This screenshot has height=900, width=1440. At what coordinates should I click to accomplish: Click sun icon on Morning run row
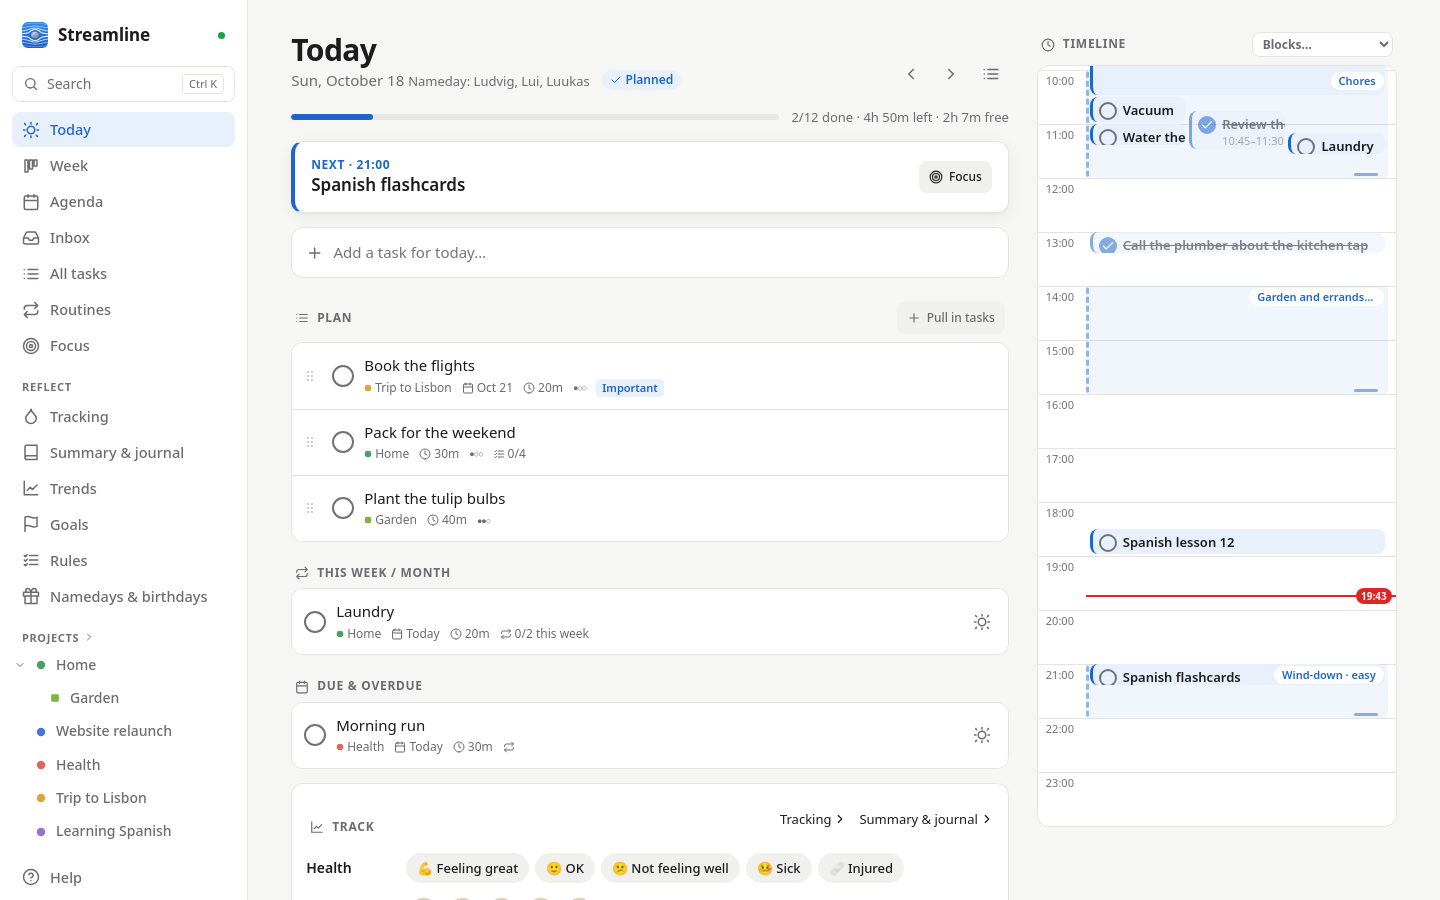tap(982, 735)
